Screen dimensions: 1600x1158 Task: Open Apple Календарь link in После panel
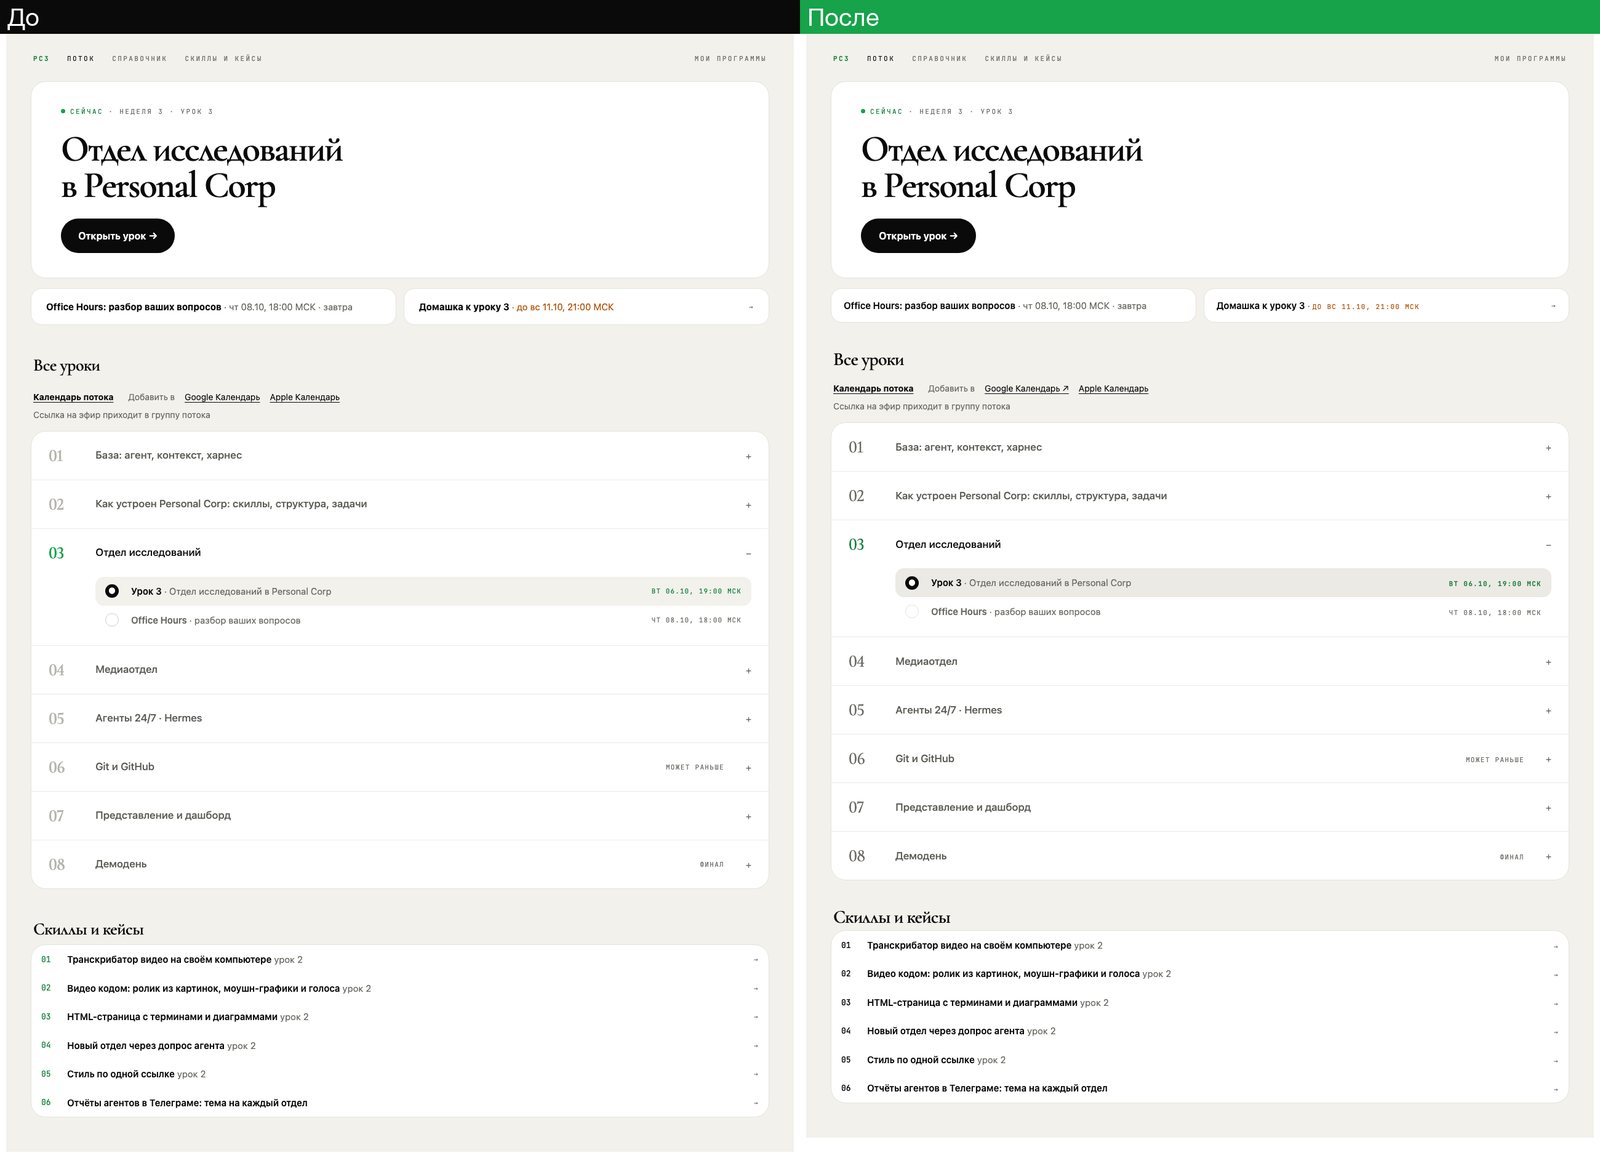click(1113, 389)
